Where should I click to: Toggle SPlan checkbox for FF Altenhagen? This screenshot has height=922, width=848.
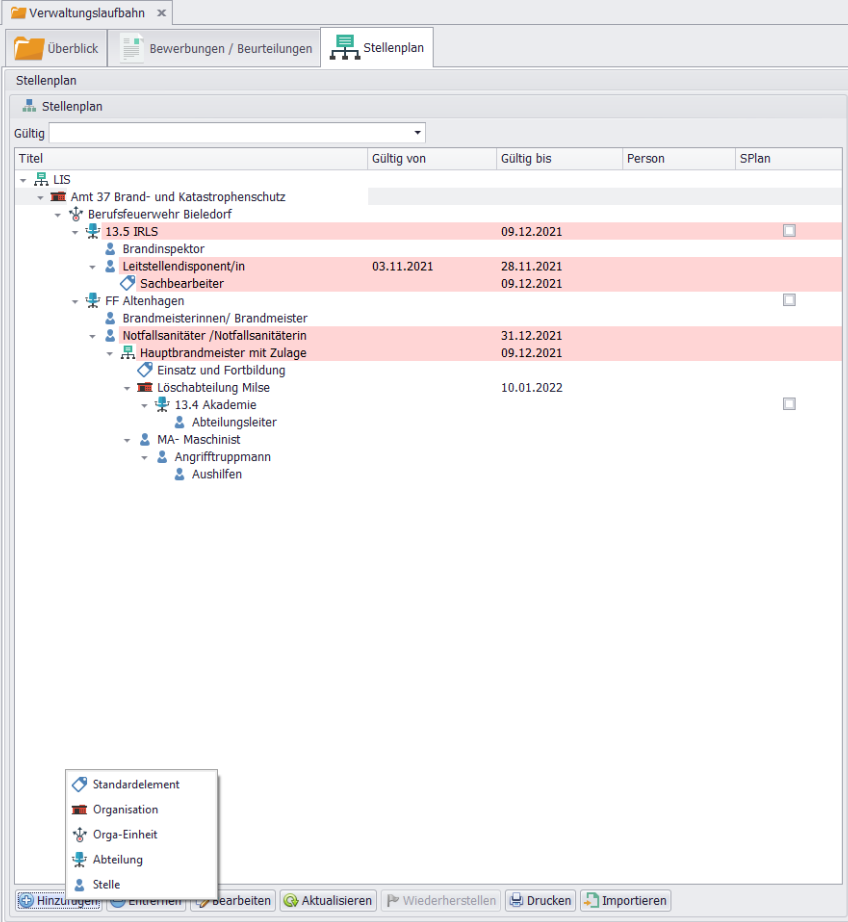click(789, 300)
